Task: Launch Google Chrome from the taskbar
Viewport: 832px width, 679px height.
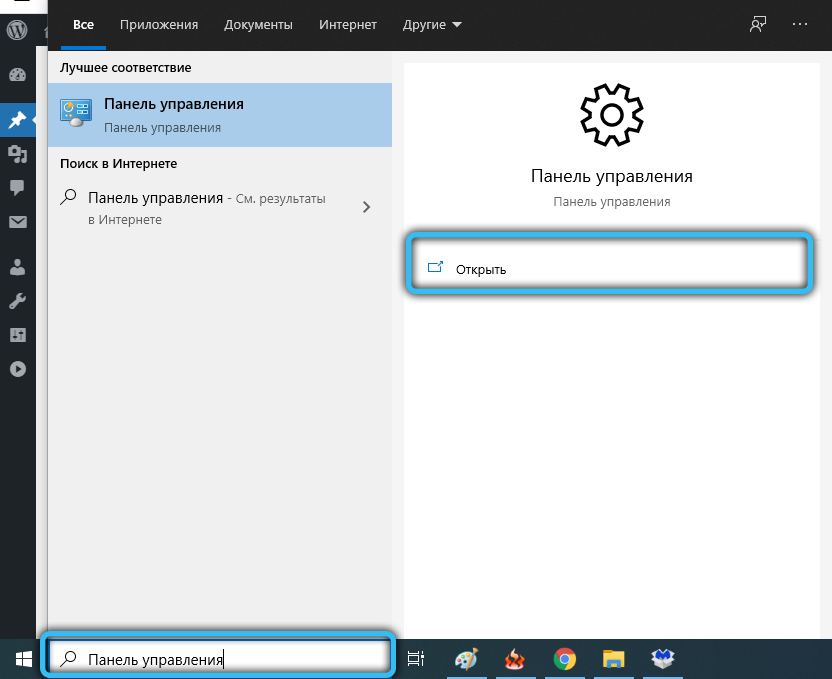Action: pos(565,658)
